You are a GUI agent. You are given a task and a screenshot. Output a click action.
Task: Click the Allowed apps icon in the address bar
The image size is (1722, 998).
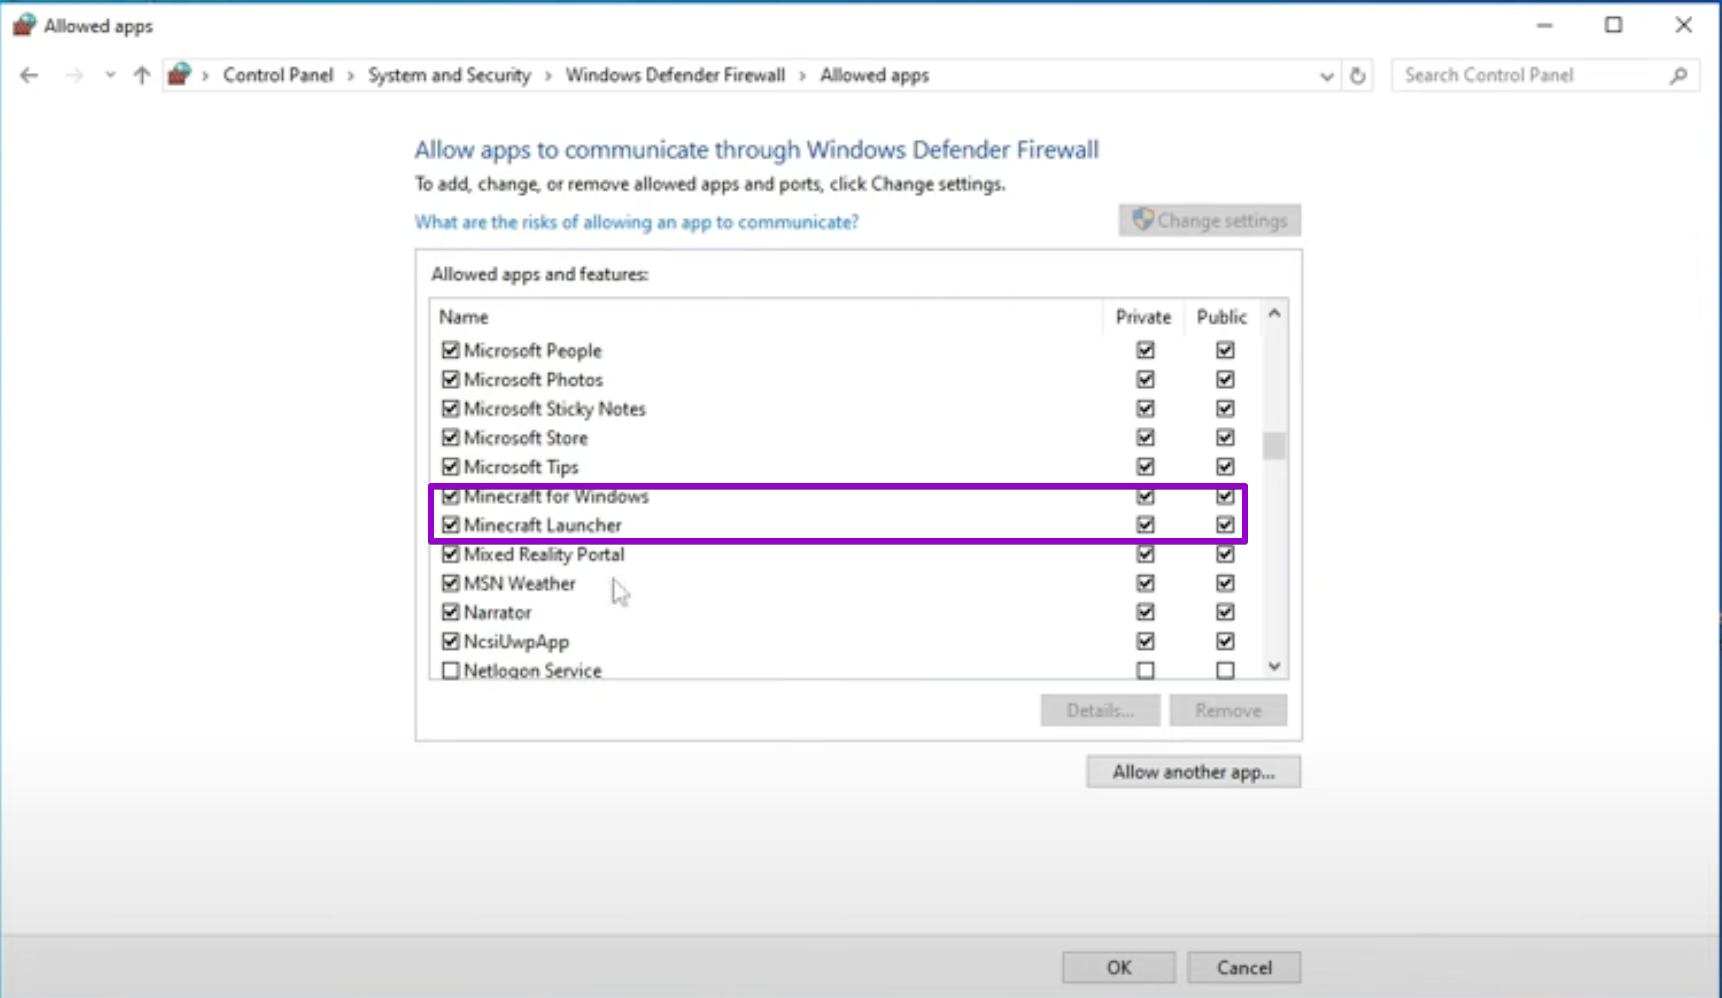pos(178,75)
